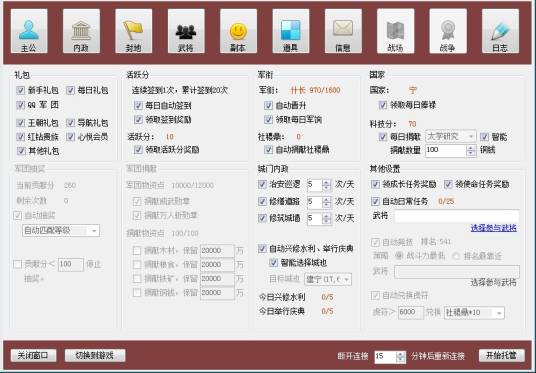The height and width of the screenshot is (373, 536).
Task: Click the 捐献数量 input field
Action: click(445, 151)
